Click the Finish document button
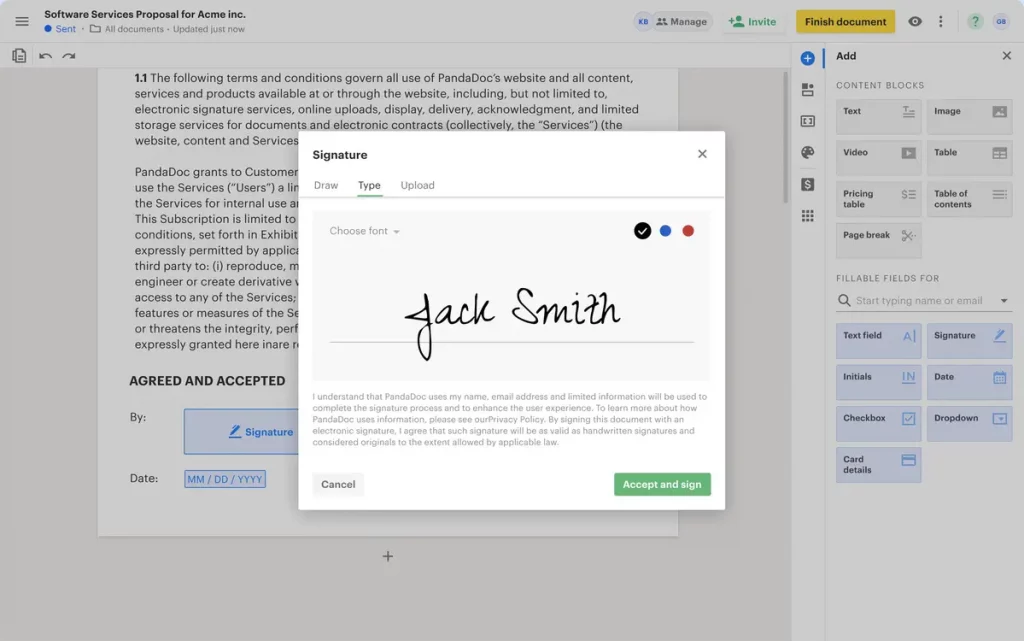1024x641 pixels. point(845,22)
